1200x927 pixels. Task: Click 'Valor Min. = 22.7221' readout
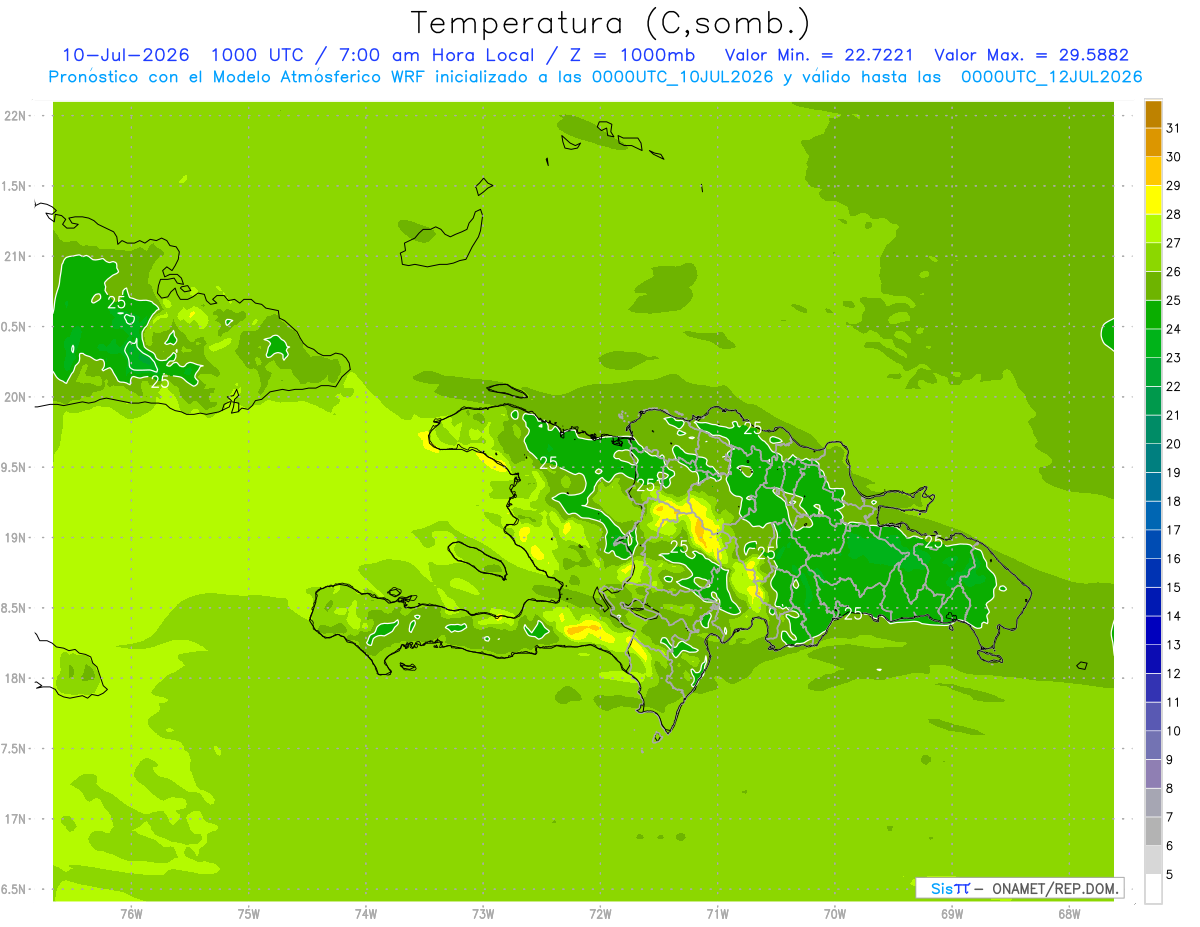point(820,55)
